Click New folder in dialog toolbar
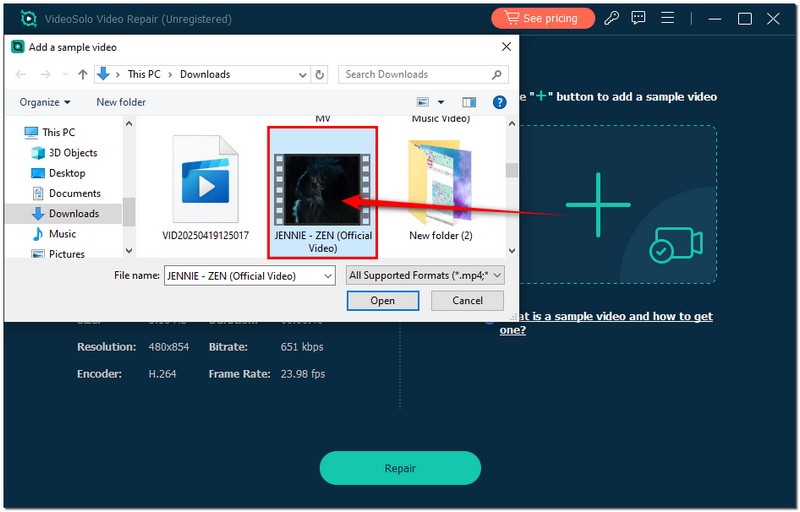800x512 pixels. point(121,102)
